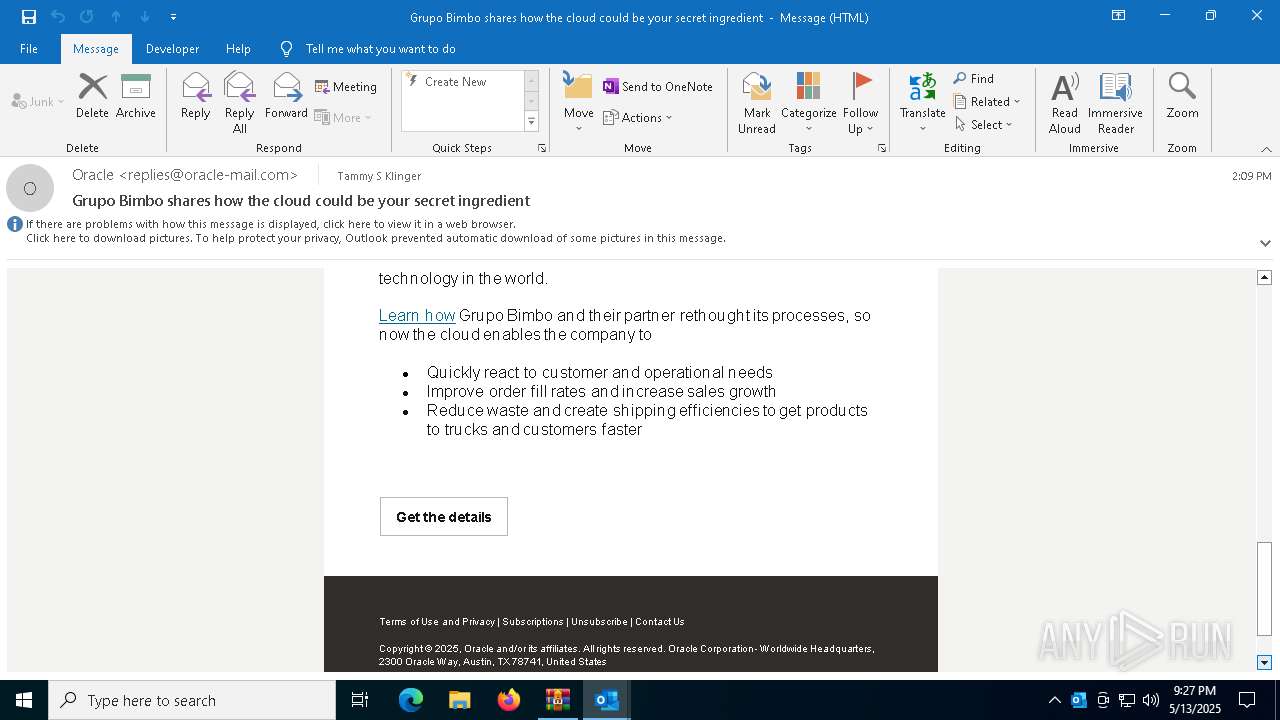The image size is (1280, 720).
Task: Customize Quick Access Toolbar dropdown
Action: [174, 17]
